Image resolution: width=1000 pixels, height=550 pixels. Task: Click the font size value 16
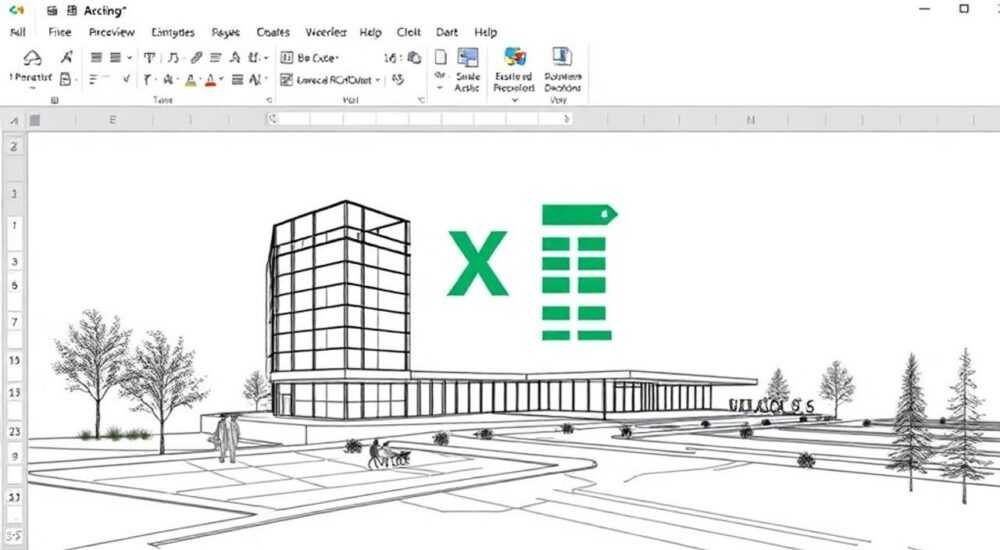click(x=390, y=58)
